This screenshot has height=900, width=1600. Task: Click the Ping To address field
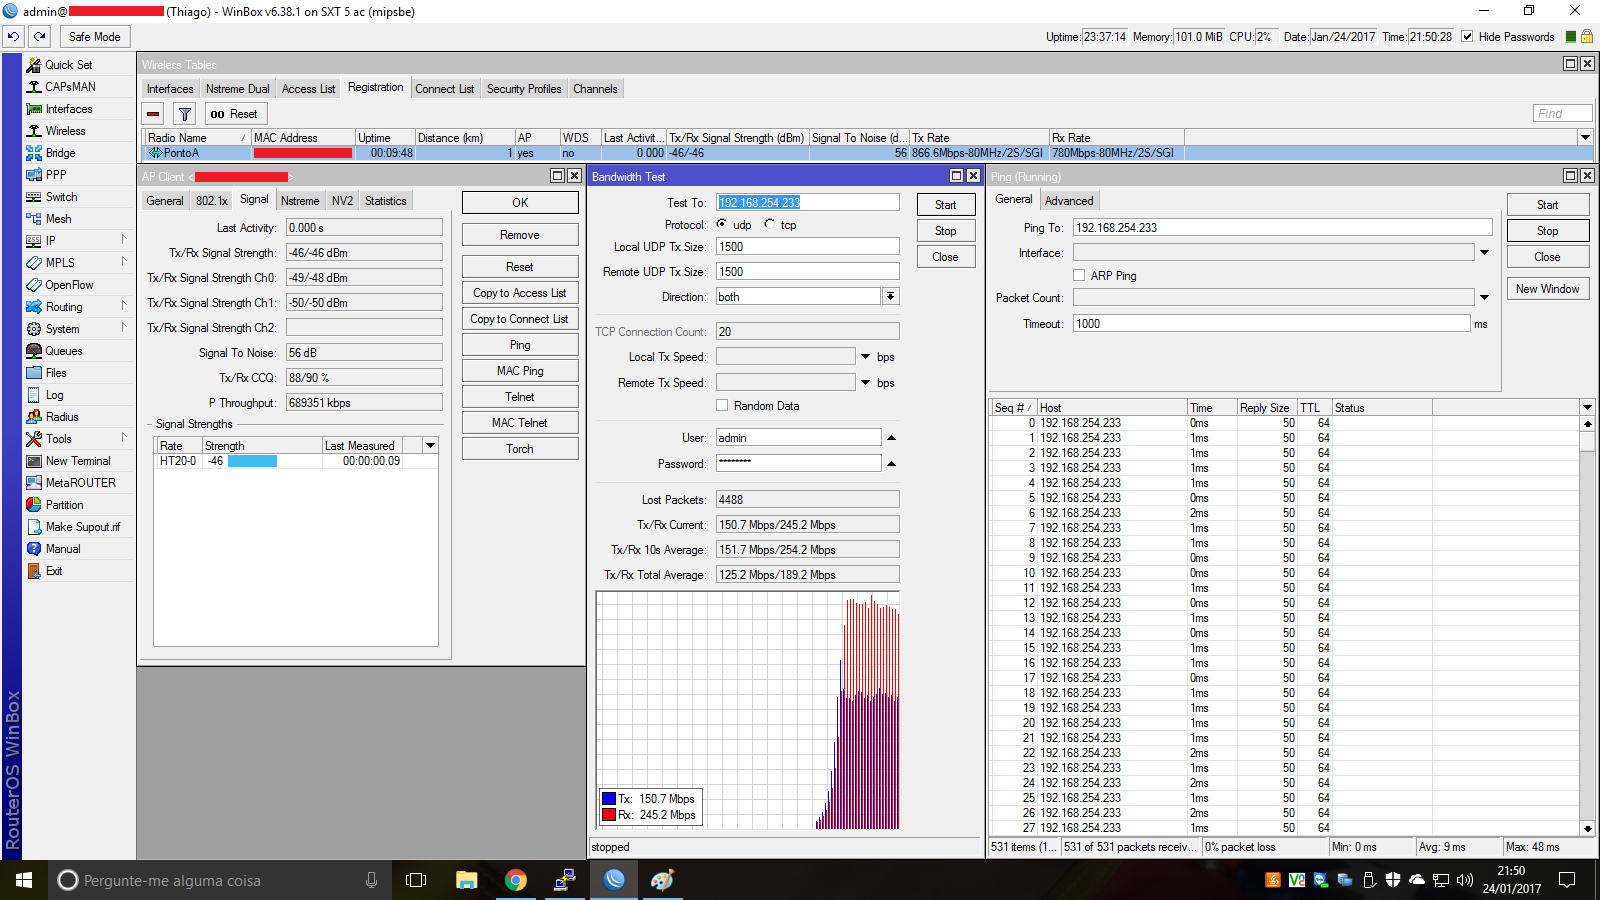click(x=1282, y=228)
